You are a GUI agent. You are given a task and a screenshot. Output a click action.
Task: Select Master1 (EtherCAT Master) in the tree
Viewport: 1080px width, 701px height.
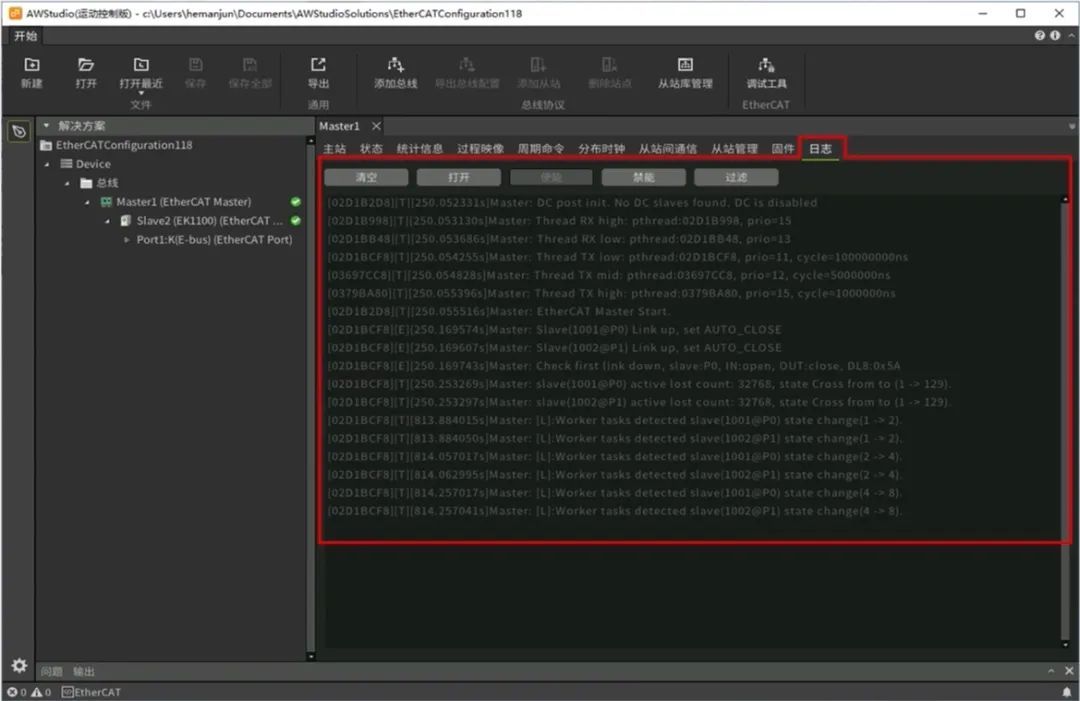(183, 202)
